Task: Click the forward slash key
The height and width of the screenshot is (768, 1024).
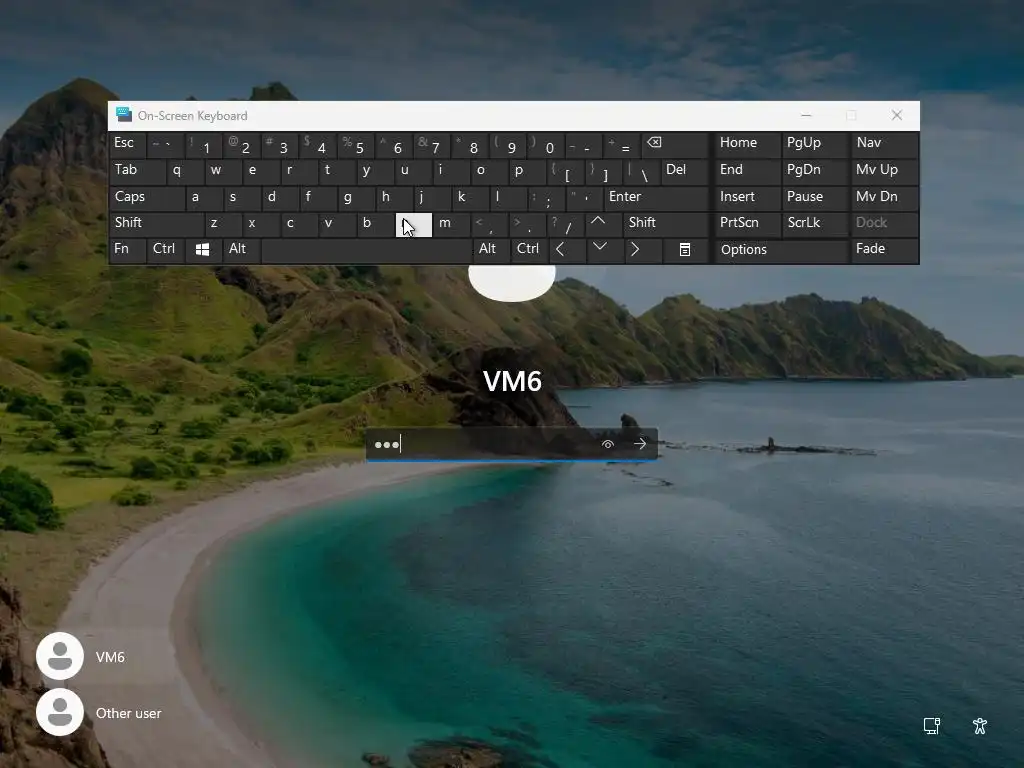Action: click(x=566, y=224)
